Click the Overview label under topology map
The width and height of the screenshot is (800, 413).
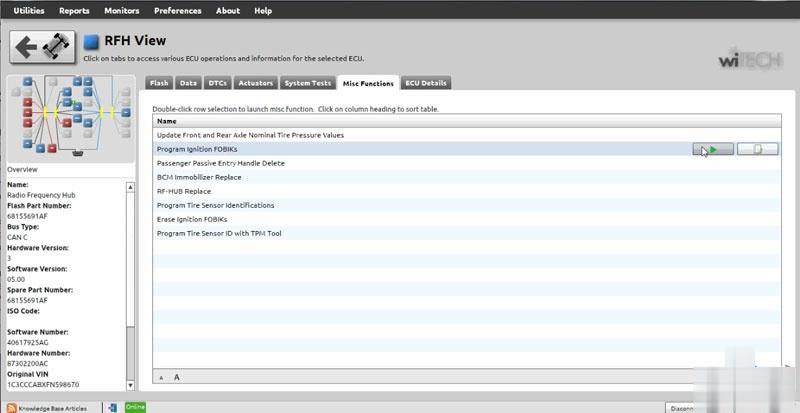[22, 169]
